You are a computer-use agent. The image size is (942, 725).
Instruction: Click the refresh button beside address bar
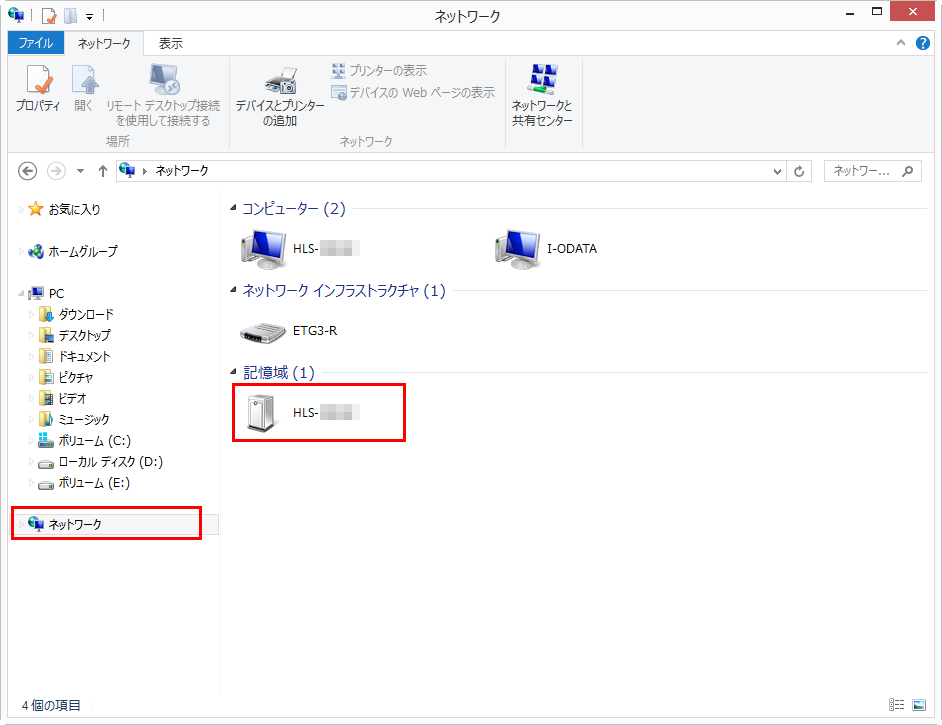tap(799, 171)
